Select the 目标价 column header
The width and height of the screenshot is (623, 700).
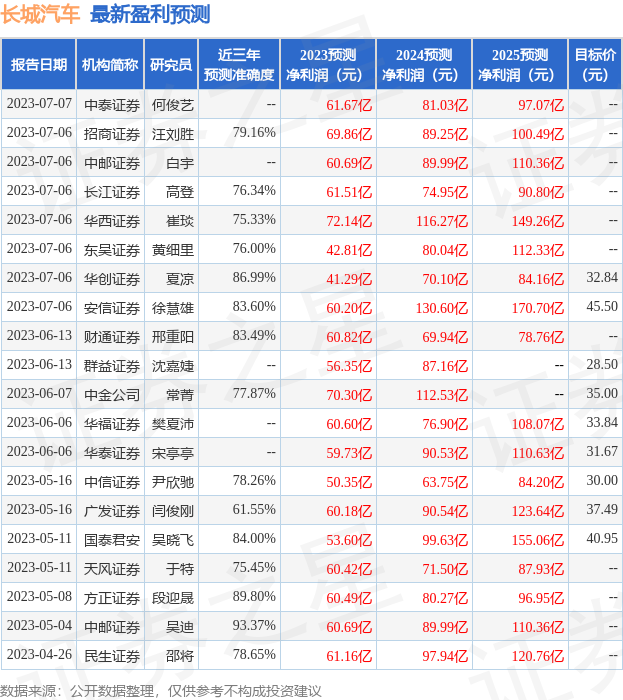point(595,64)
